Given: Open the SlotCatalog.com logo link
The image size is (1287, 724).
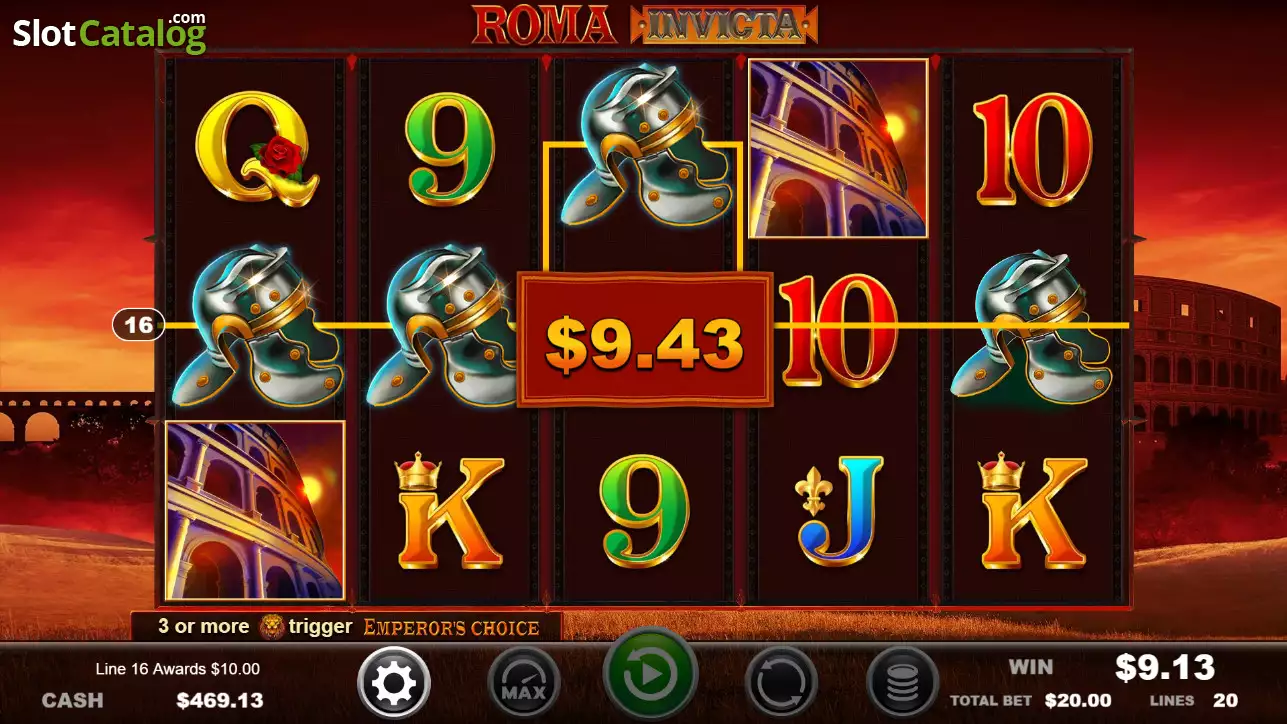Looking at the screenshot, I should [x=109, y=32].
